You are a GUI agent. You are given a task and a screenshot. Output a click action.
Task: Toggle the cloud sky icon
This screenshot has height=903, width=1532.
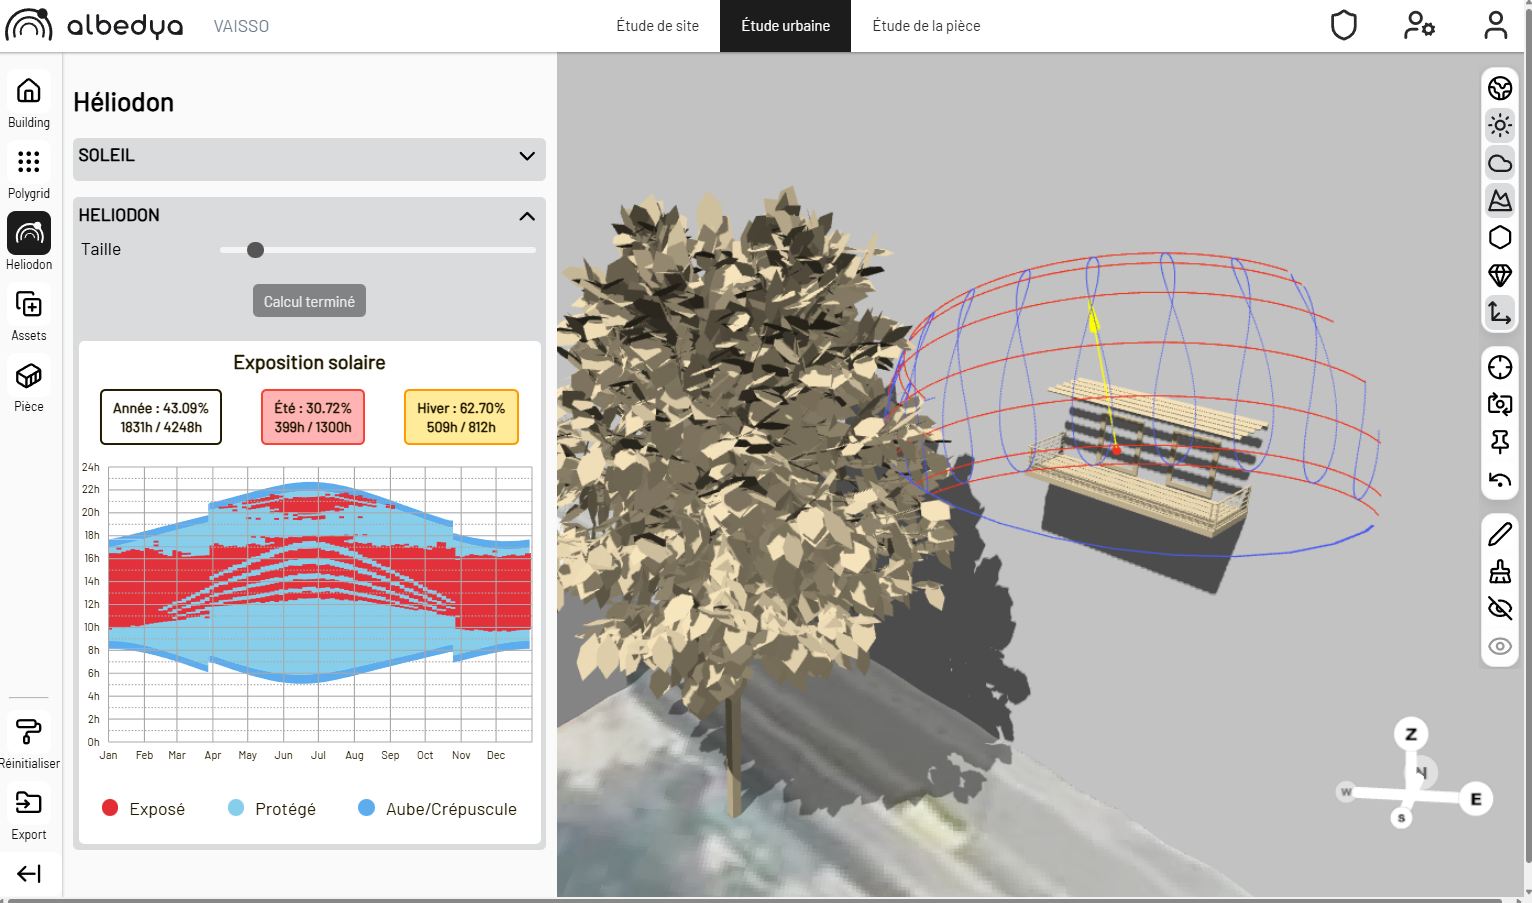point(1500,164)
